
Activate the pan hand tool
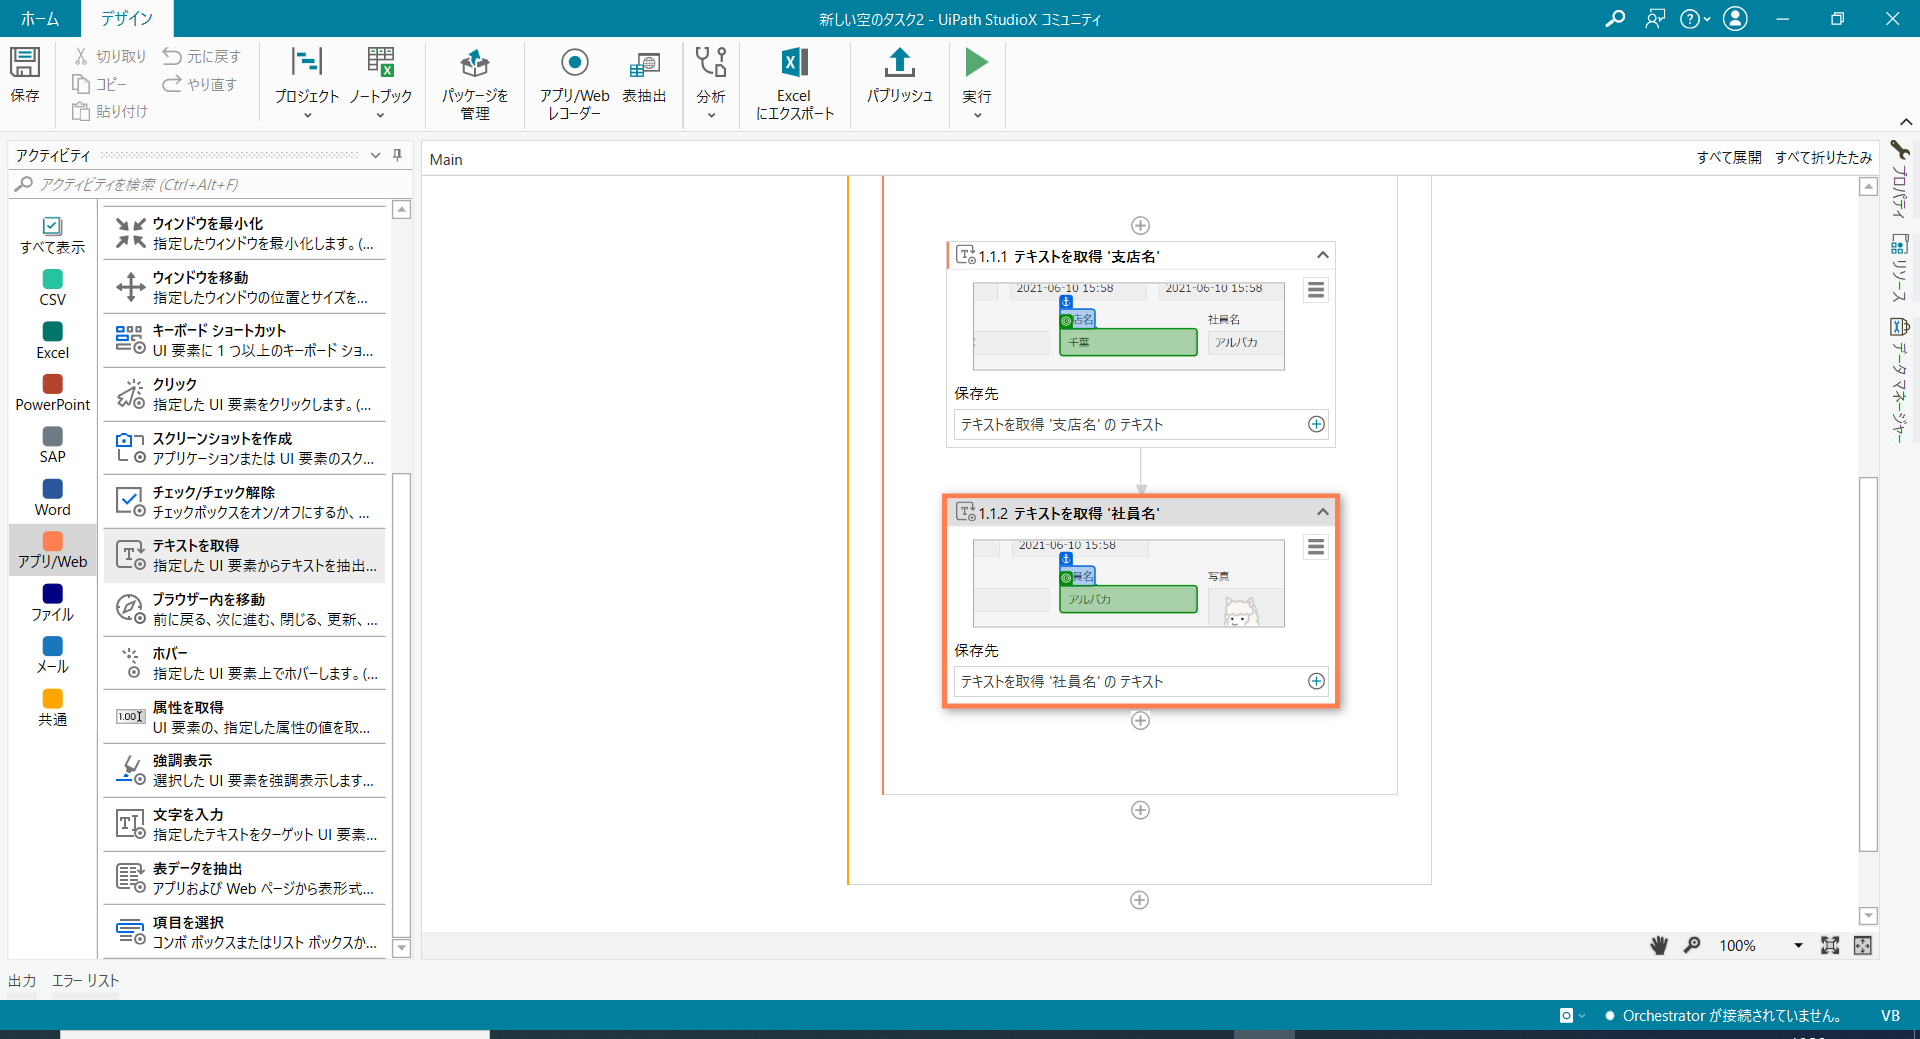pyautogui.click(x=1659, y=945)
